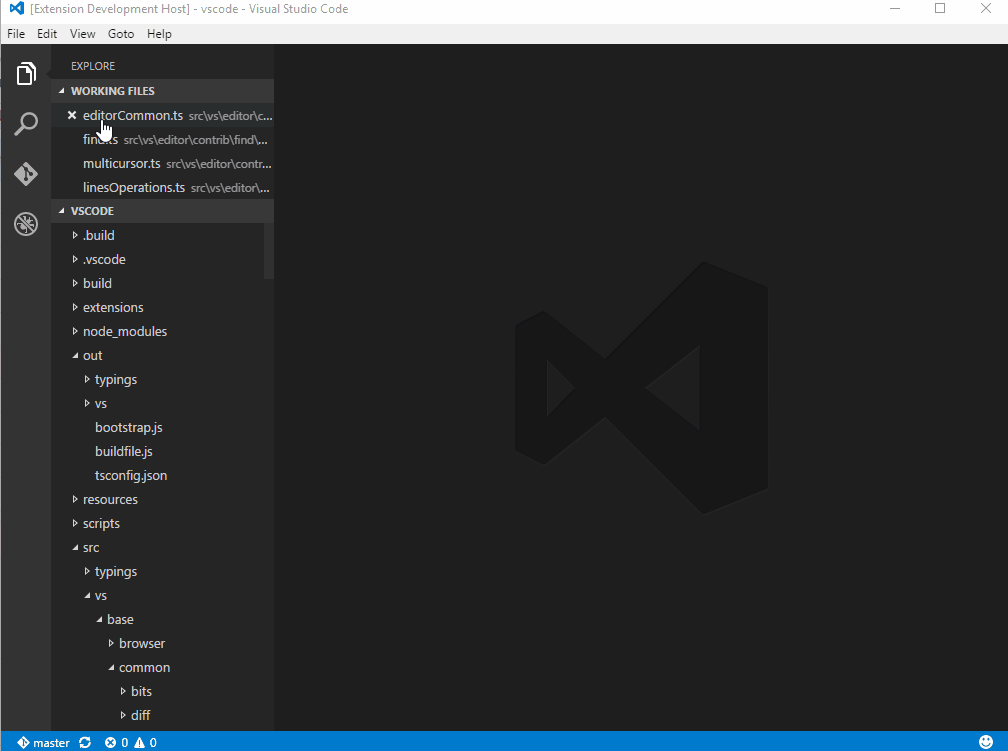Collapse the base folder
Viewport: 1008px width, 751px height.
(99, 619)
